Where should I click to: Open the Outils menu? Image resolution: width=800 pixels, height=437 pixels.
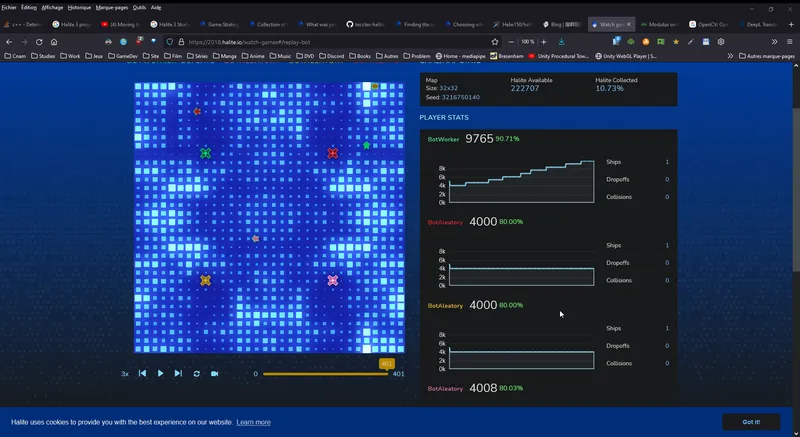(x=139, y=8)
